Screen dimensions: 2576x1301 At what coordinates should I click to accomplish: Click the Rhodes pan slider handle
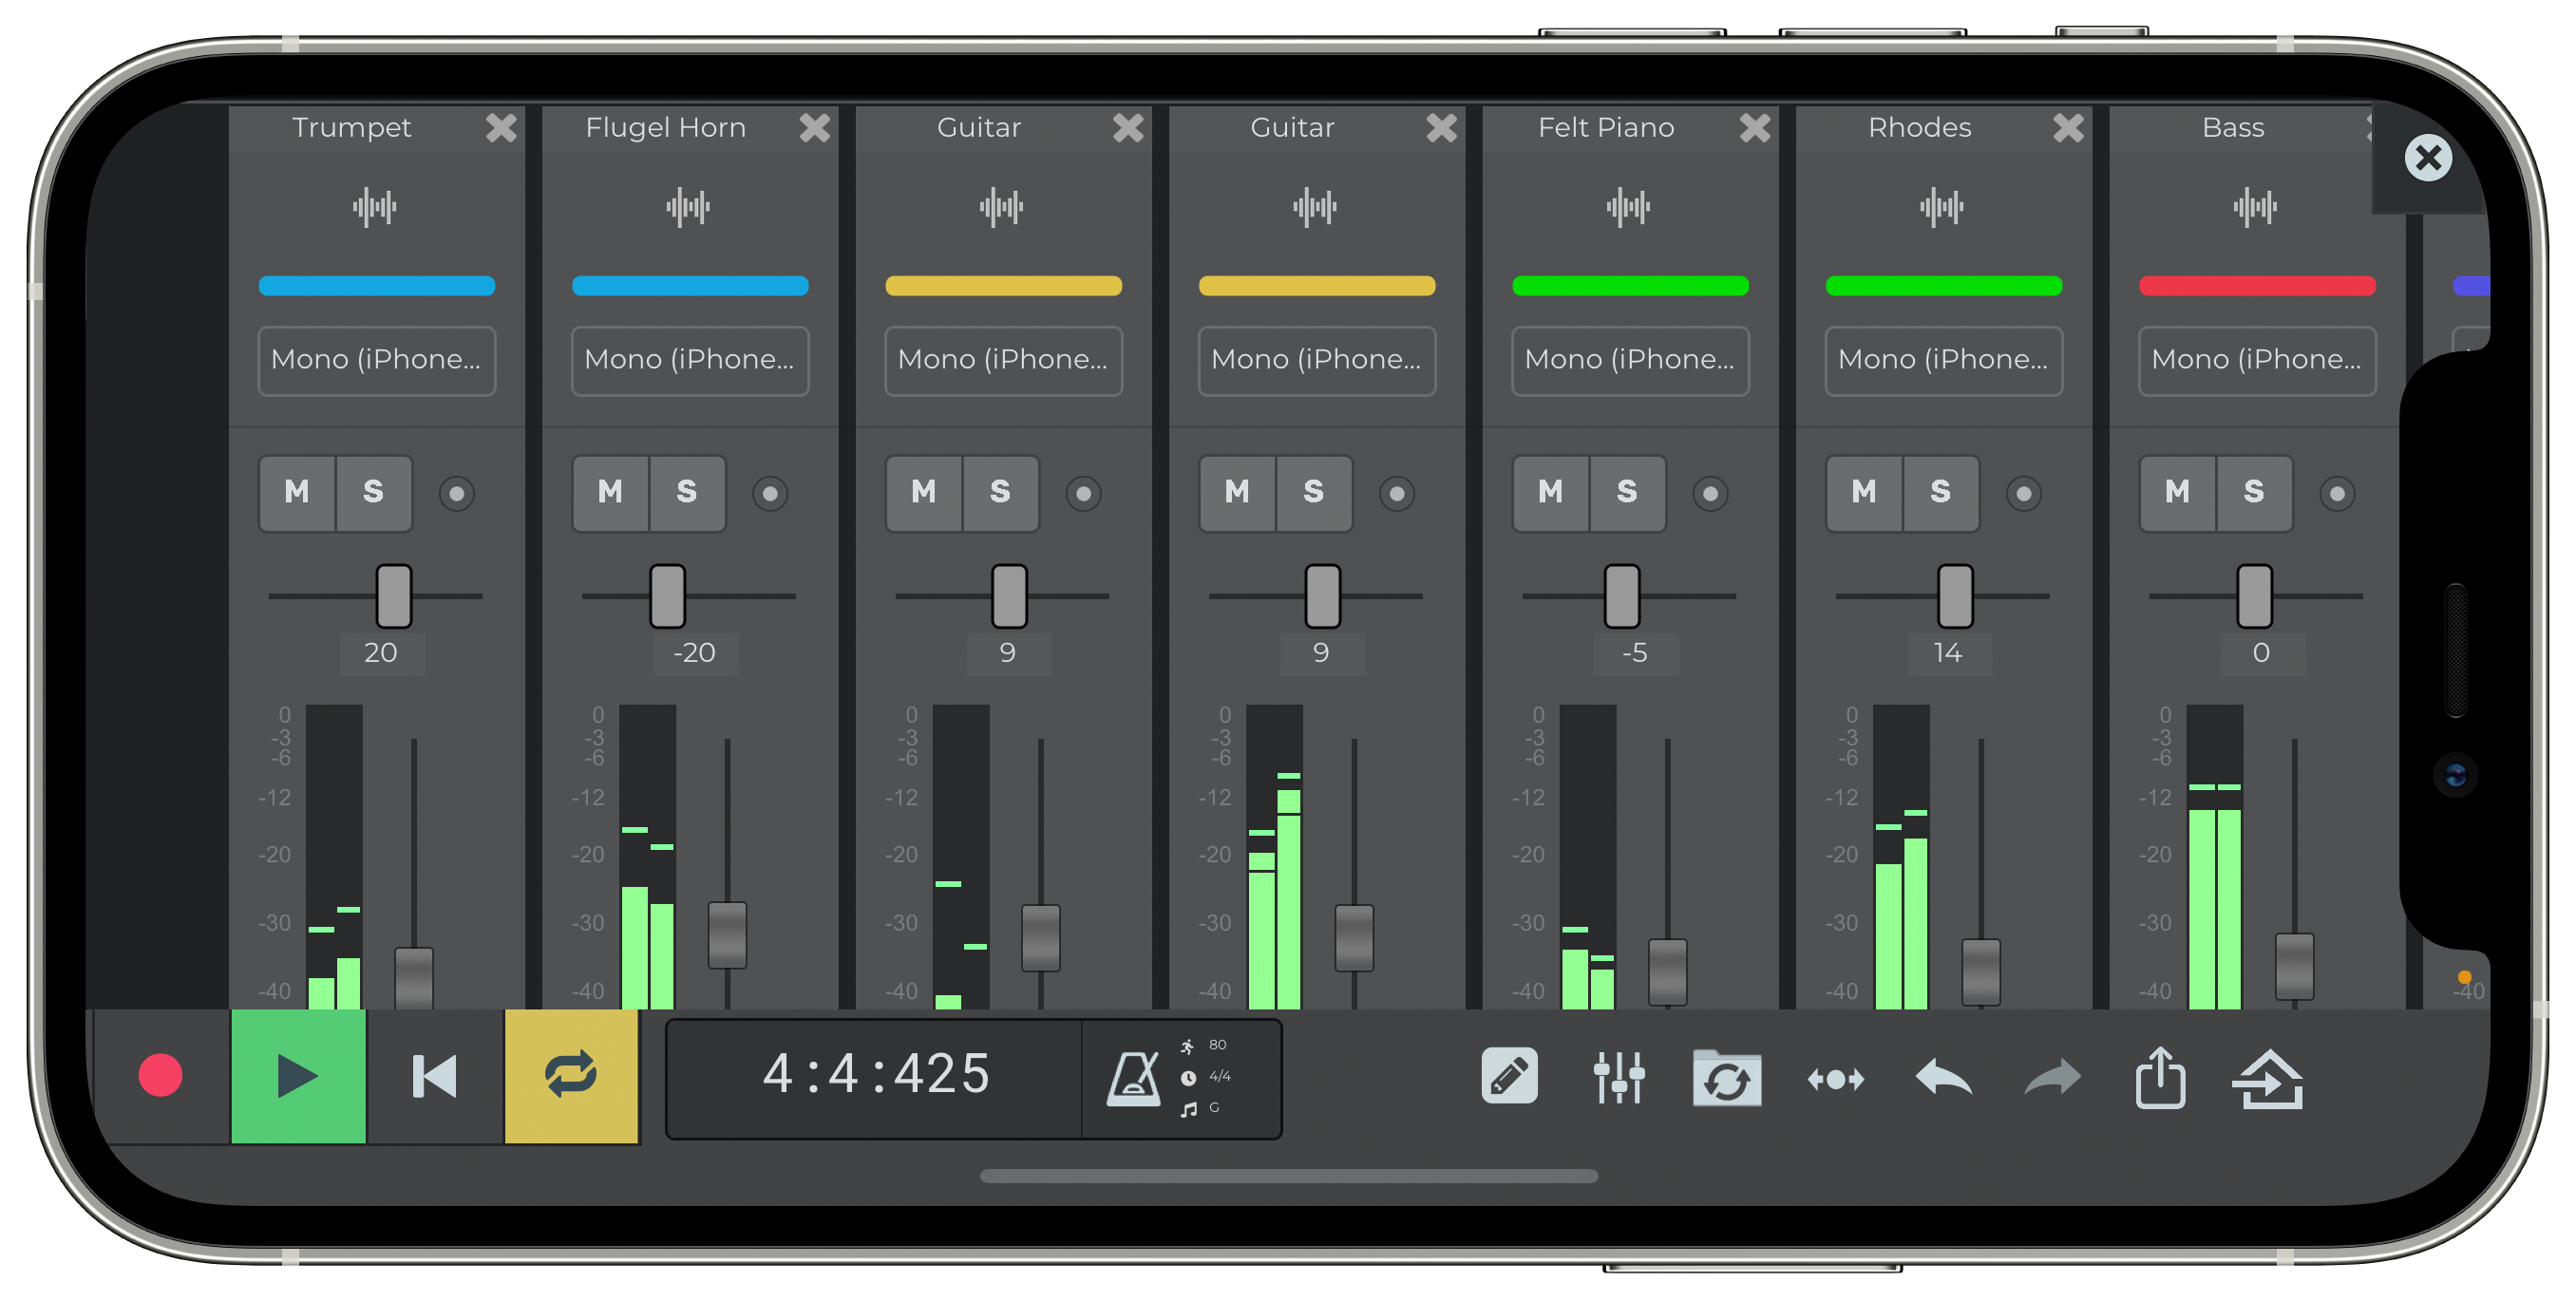pyautogui.click(x=1955, y=596)
